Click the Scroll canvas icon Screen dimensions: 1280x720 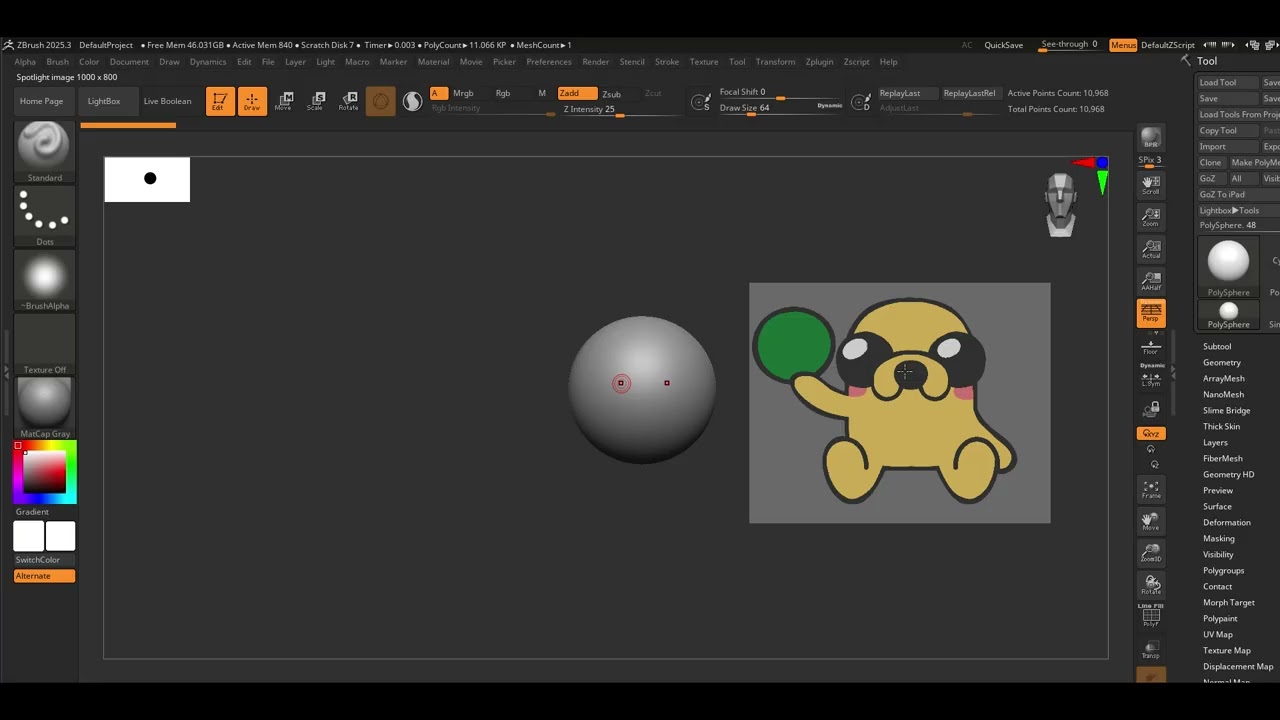(x=1151, y=184)
